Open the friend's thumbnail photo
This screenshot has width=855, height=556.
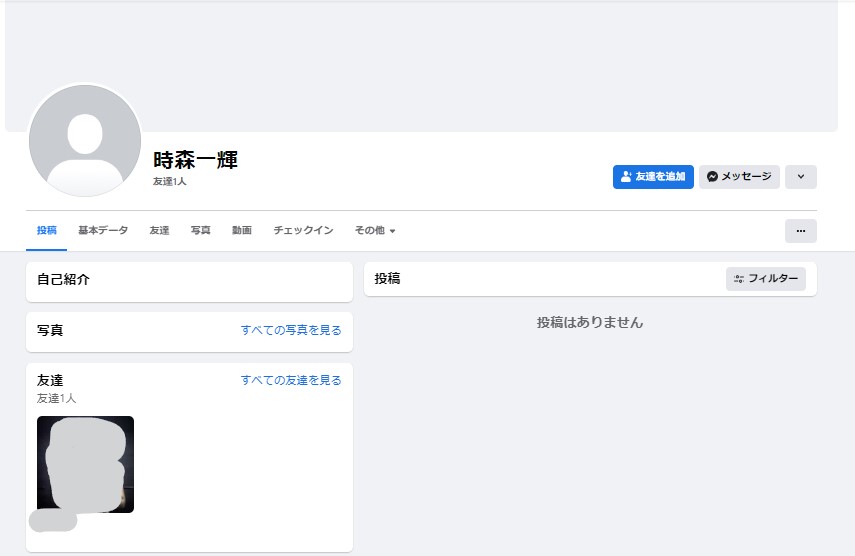85,464
